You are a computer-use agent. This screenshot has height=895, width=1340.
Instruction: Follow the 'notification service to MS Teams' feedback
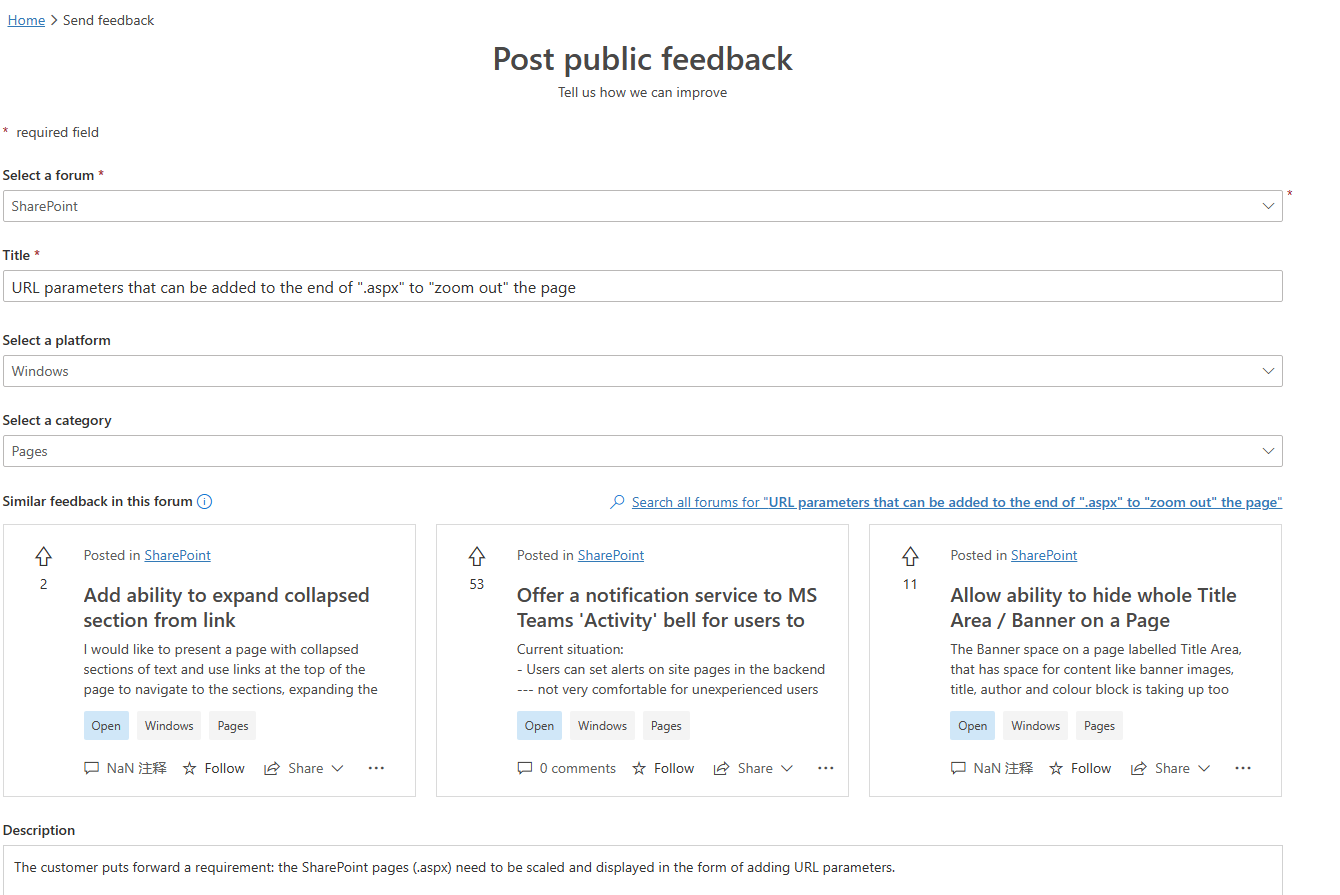pos(663,768)
